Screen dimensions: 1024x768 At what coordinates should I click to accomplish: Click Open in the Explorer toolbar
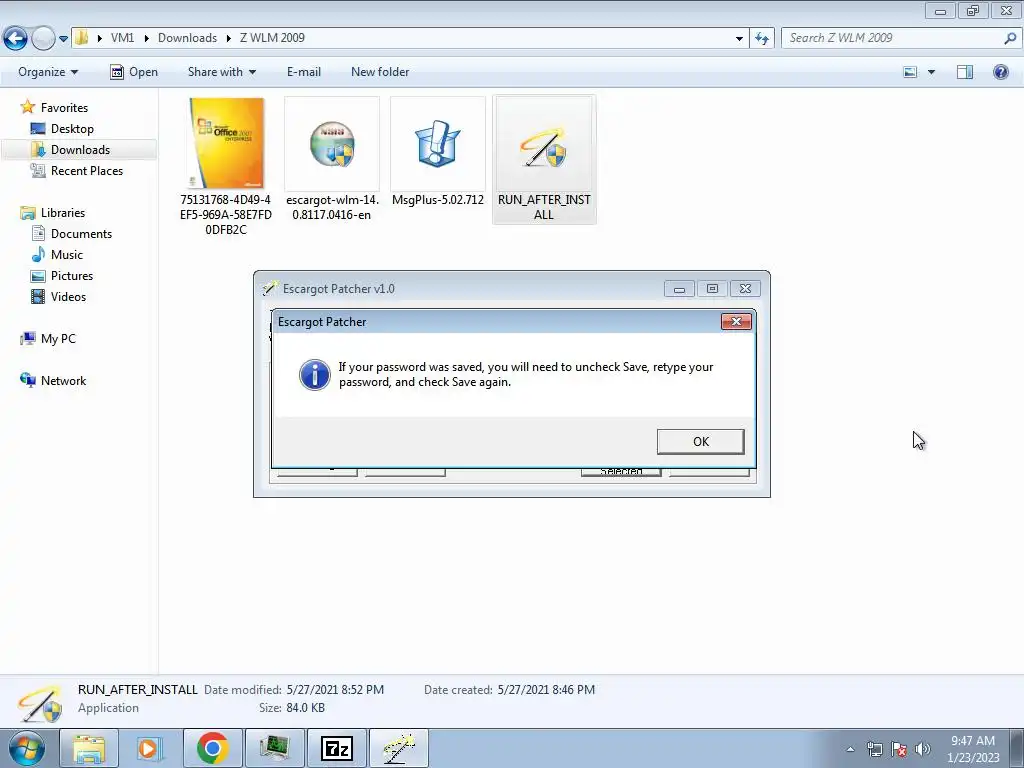tap(134, 72)
